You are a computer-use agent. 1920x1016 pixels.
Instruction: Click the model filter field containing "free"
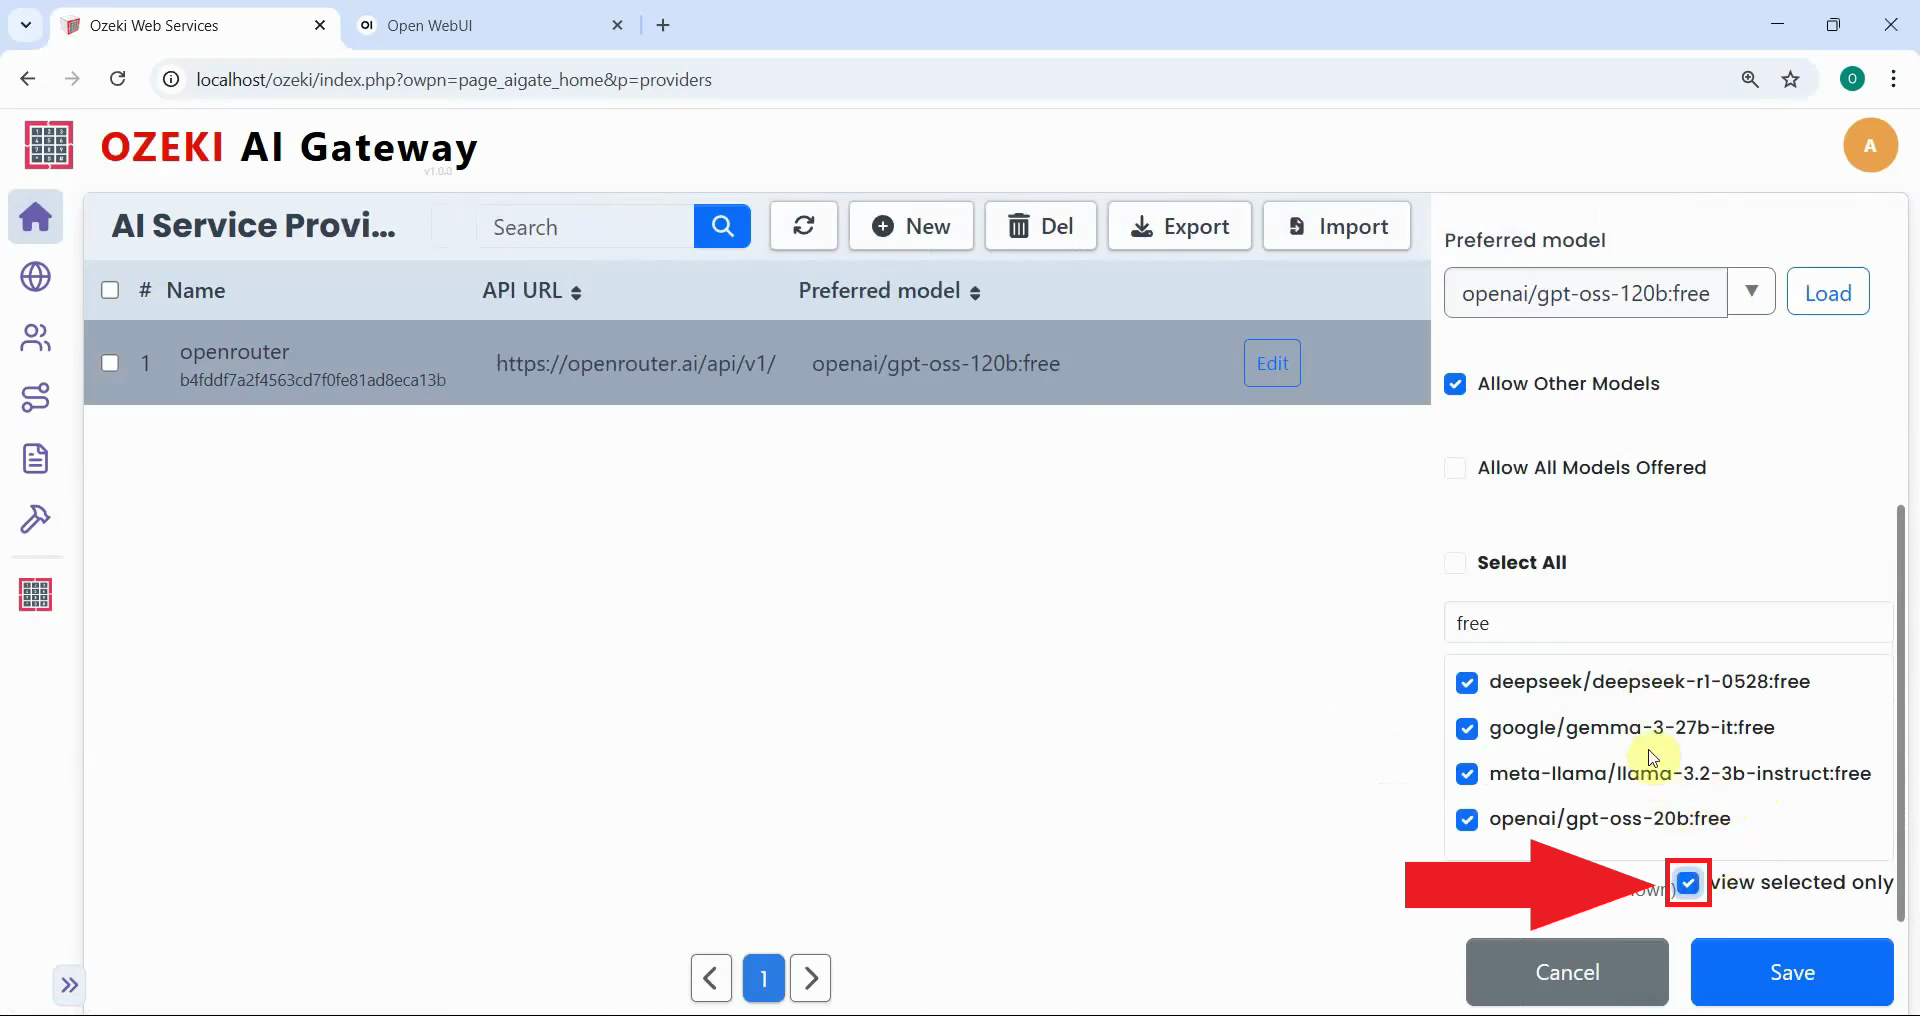[x=1667, y=623]
